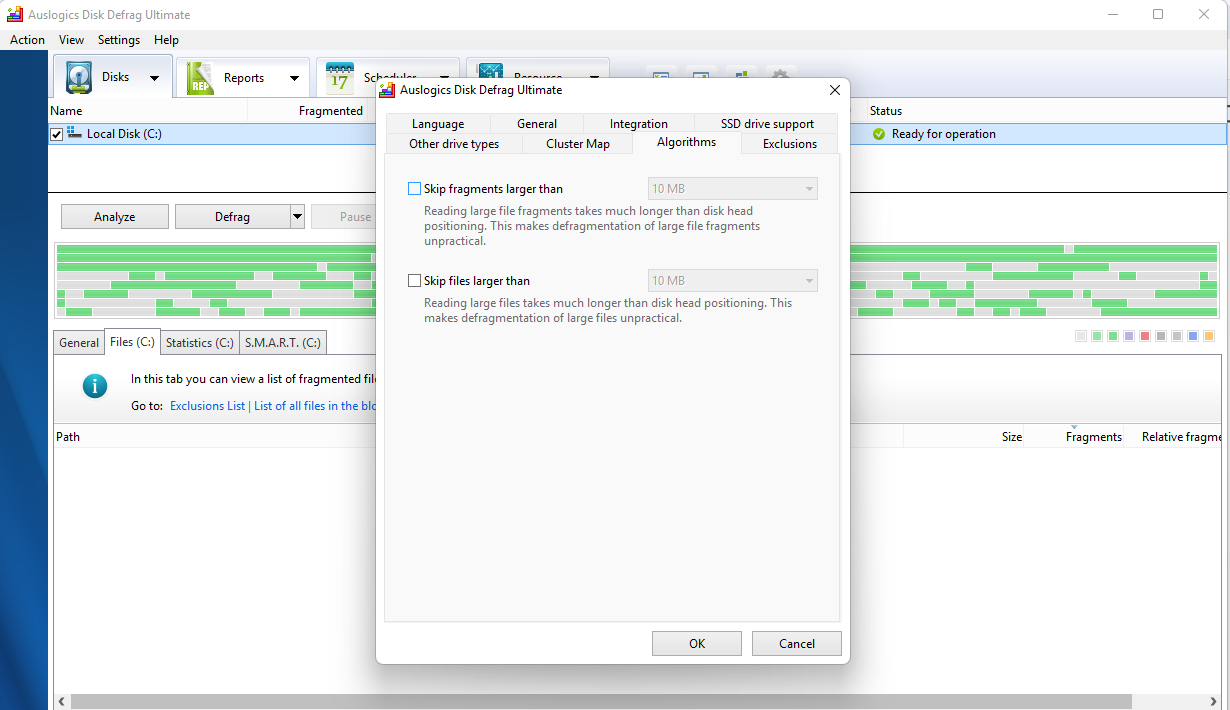The height and width of the screenshot is (710, 1230).
Task: Click the info icon in the Files tab
Action: click(95, 385)
